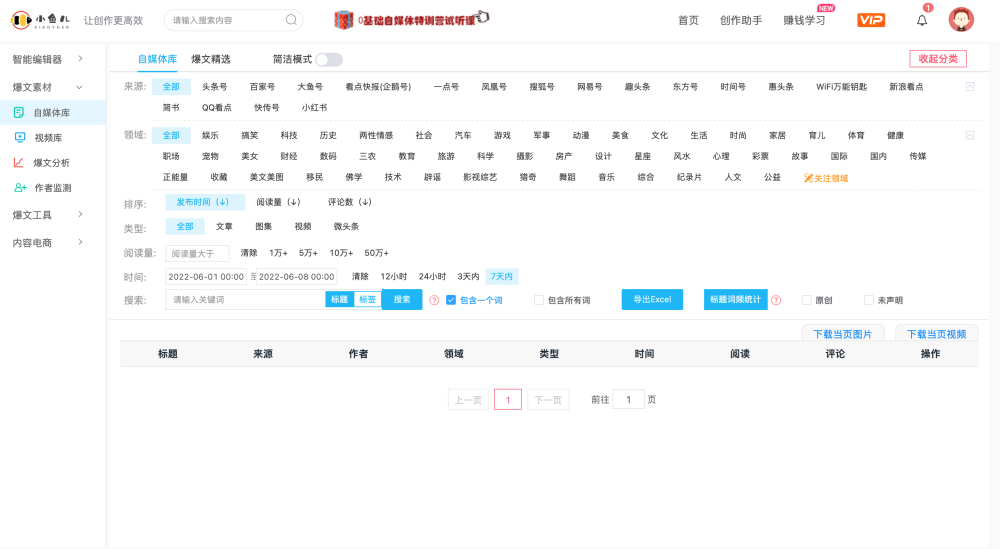
Task: Uncheck the 包含一个词 checkbox
Action: click(x=451, y=300)
